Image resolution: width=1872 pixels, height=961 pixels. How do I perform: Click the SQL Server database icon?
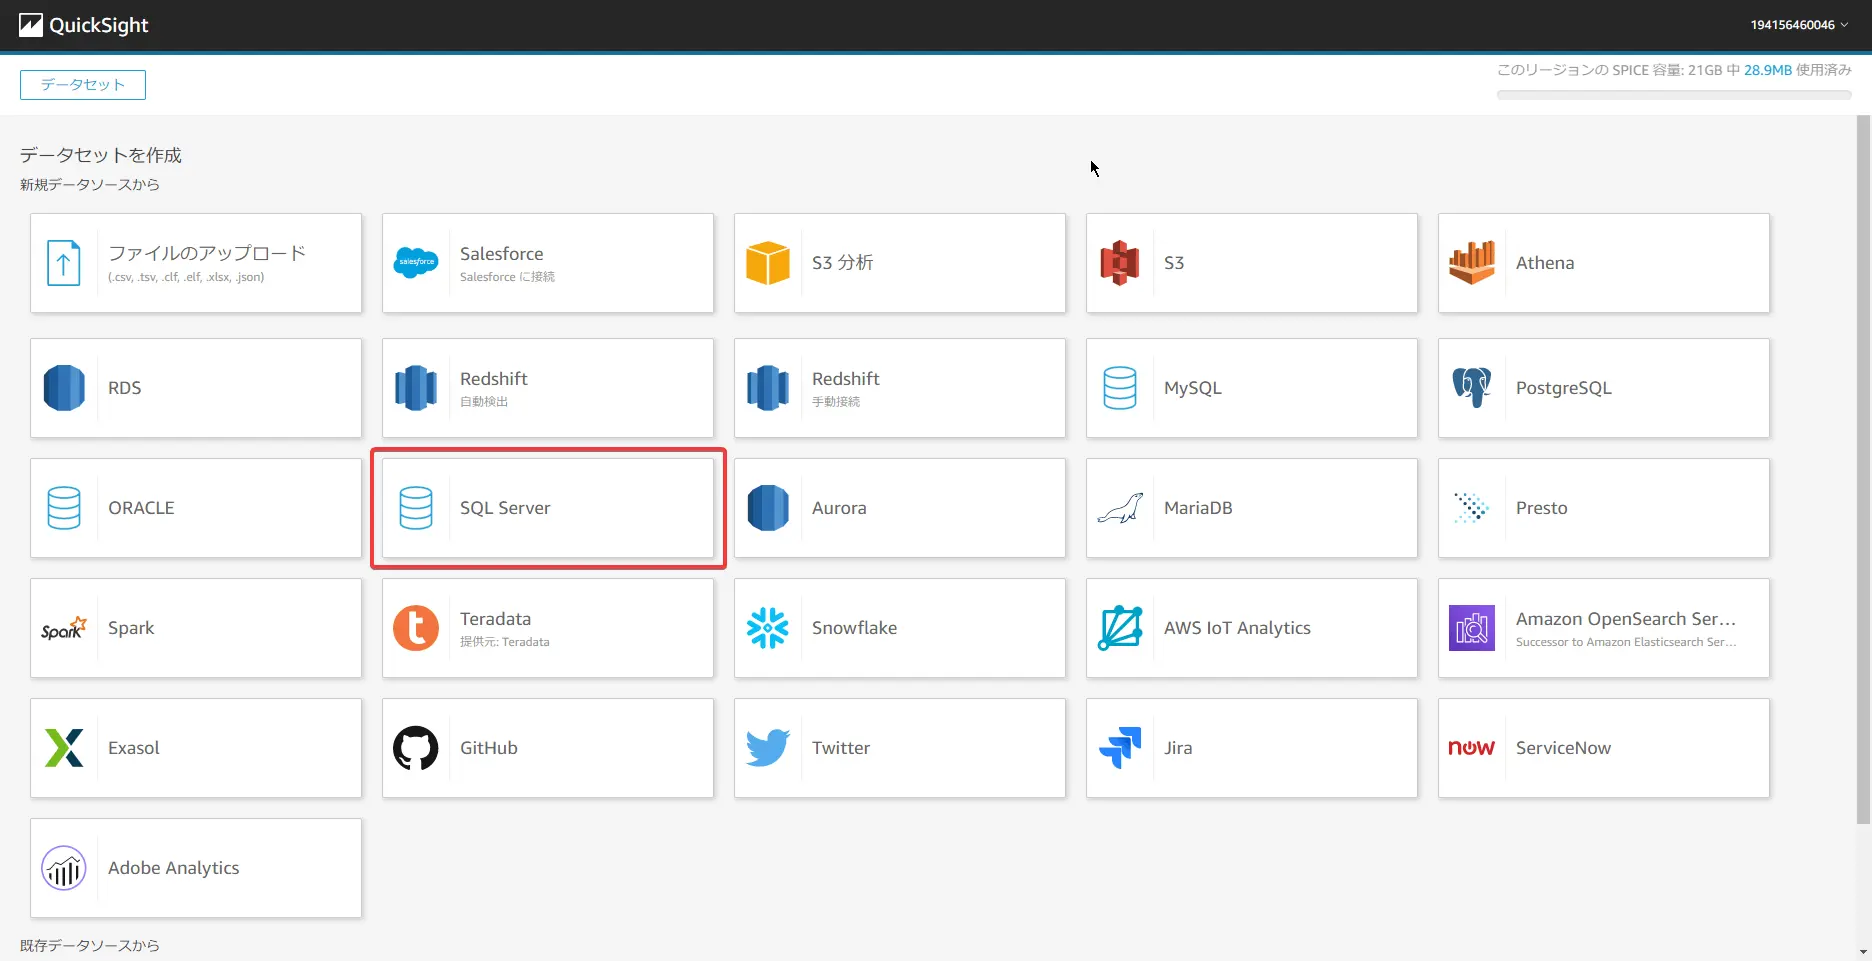(x=416, y=508)
